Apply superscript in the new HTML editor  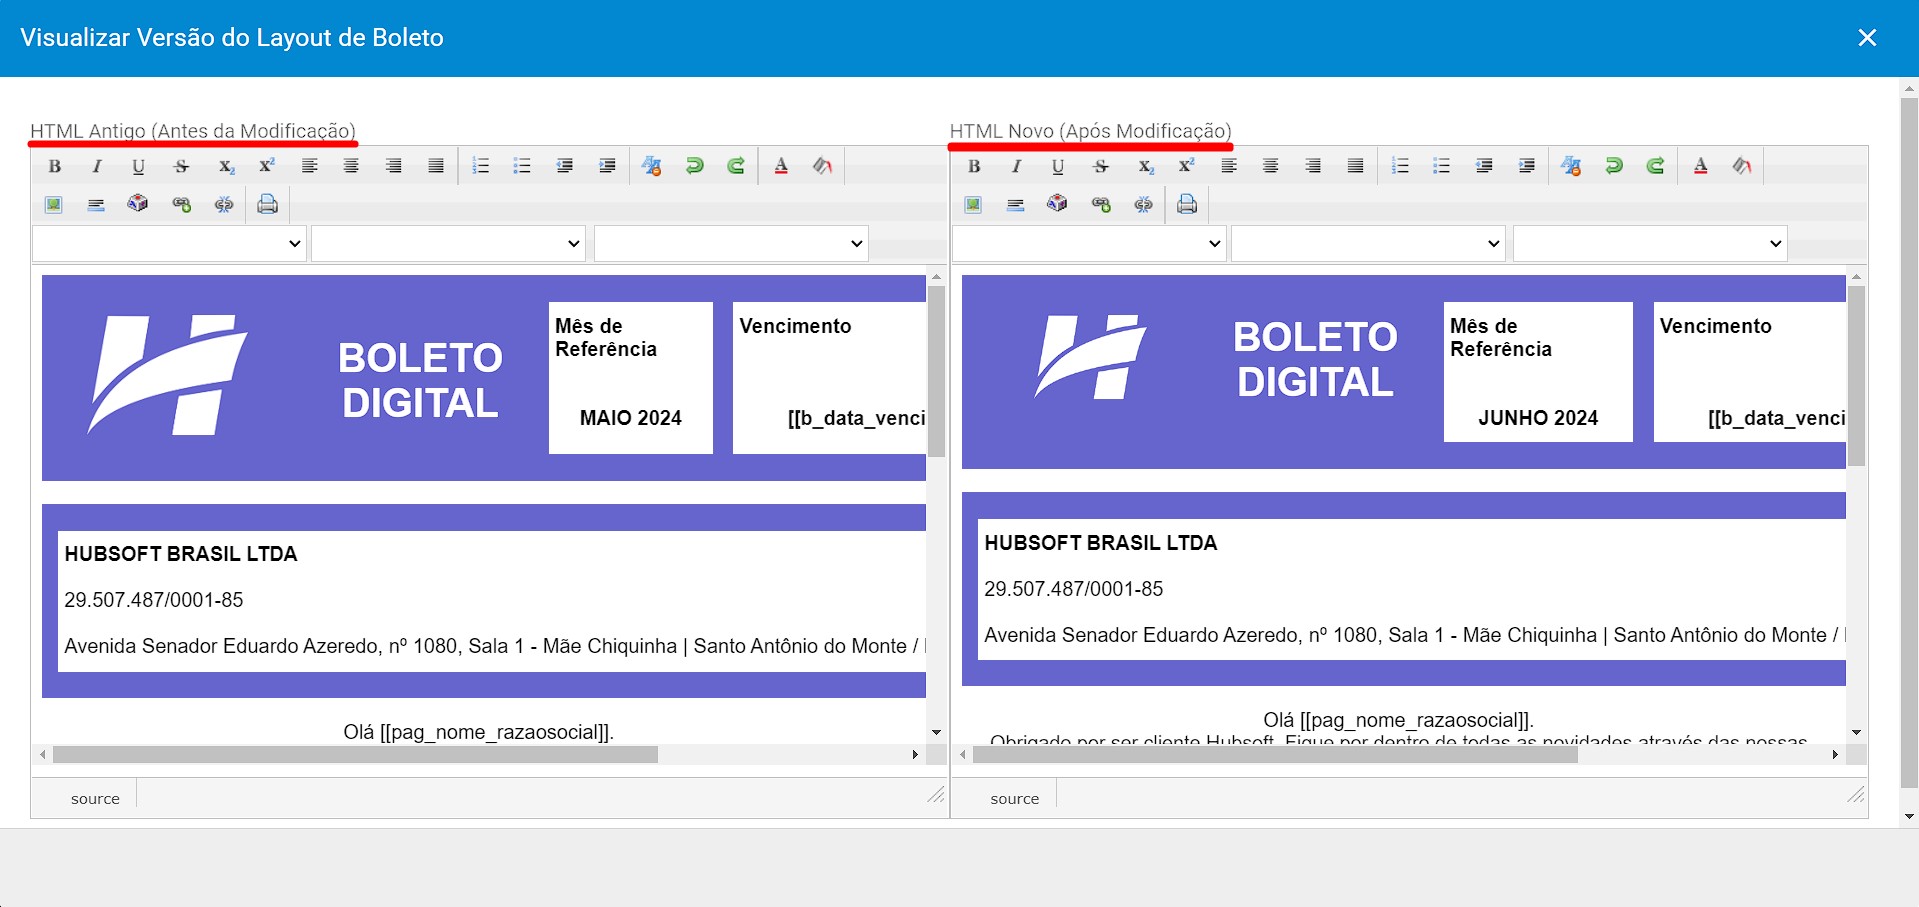click(1186, 166)
